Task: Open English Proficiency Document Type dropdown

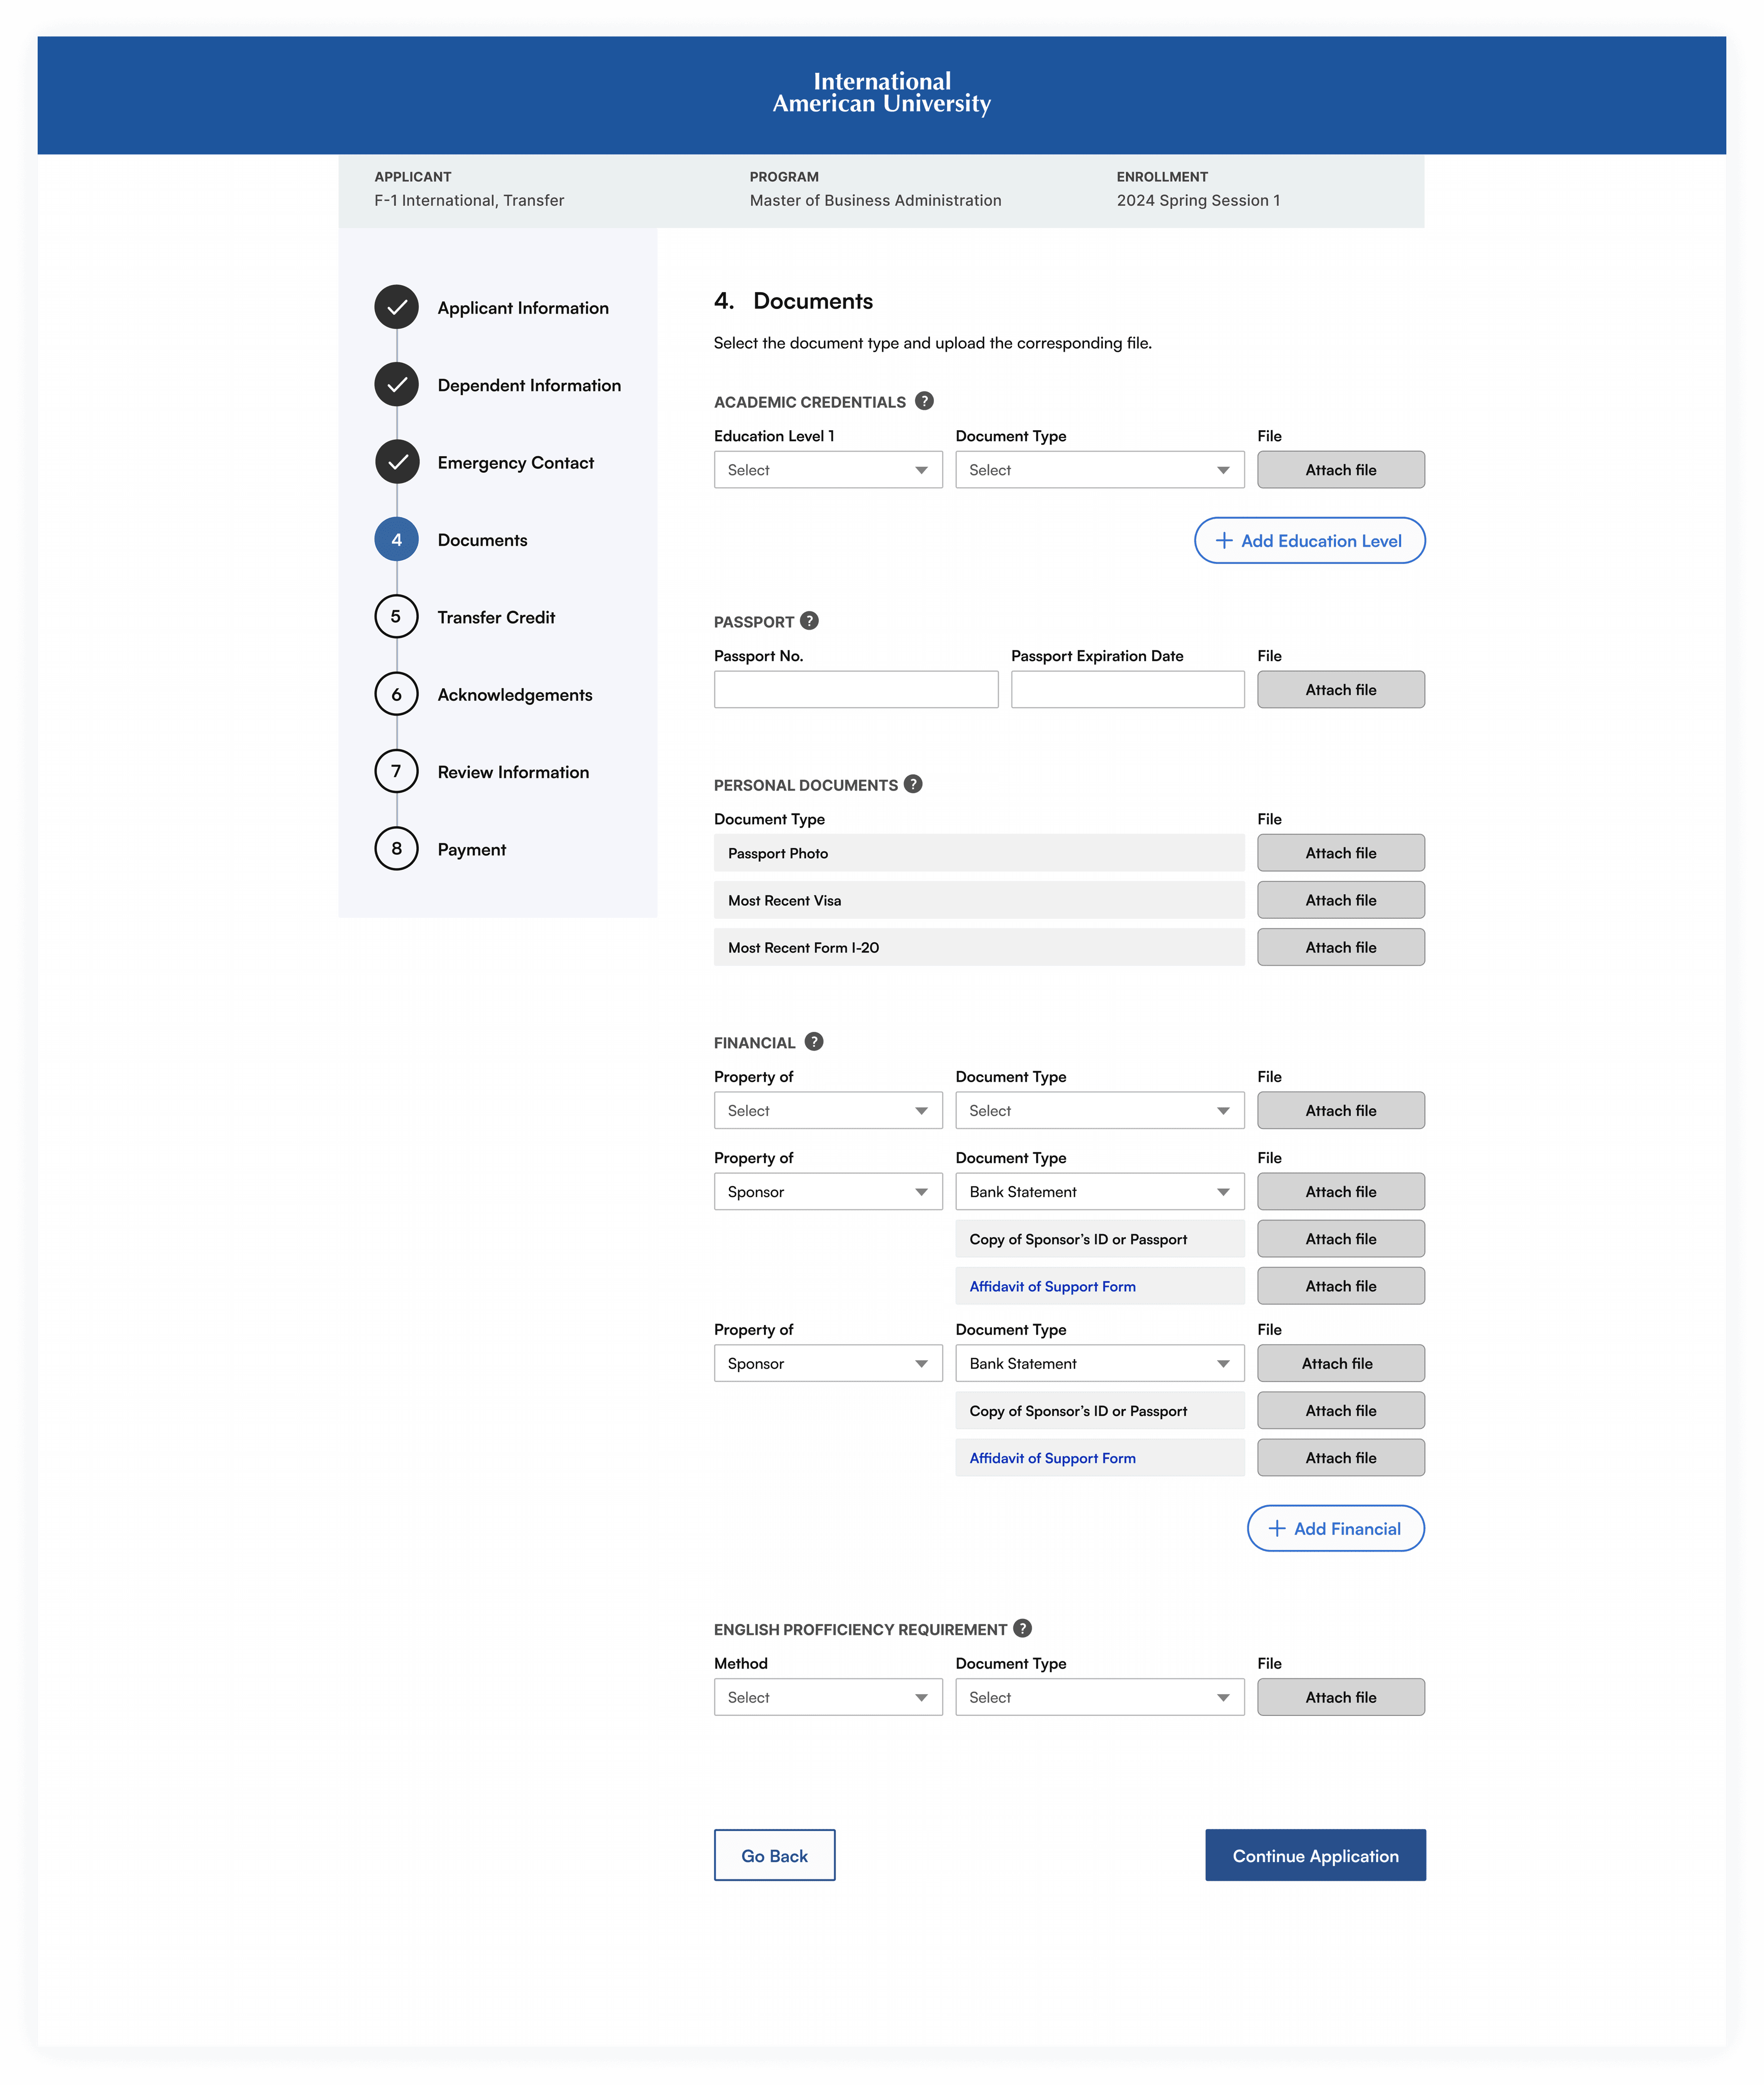Action: [1100, 1697]
